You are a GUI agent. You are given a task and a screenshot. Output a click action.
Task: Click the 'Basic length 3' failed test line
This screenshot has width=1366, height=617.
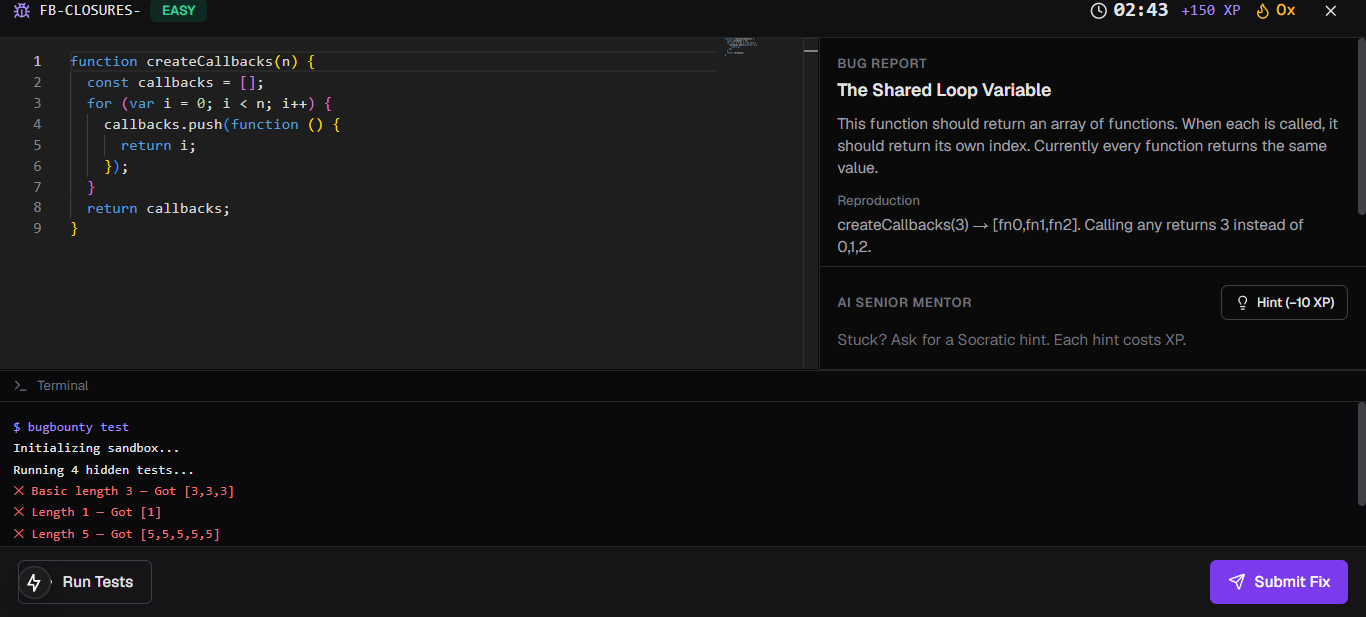coord(124,491)
